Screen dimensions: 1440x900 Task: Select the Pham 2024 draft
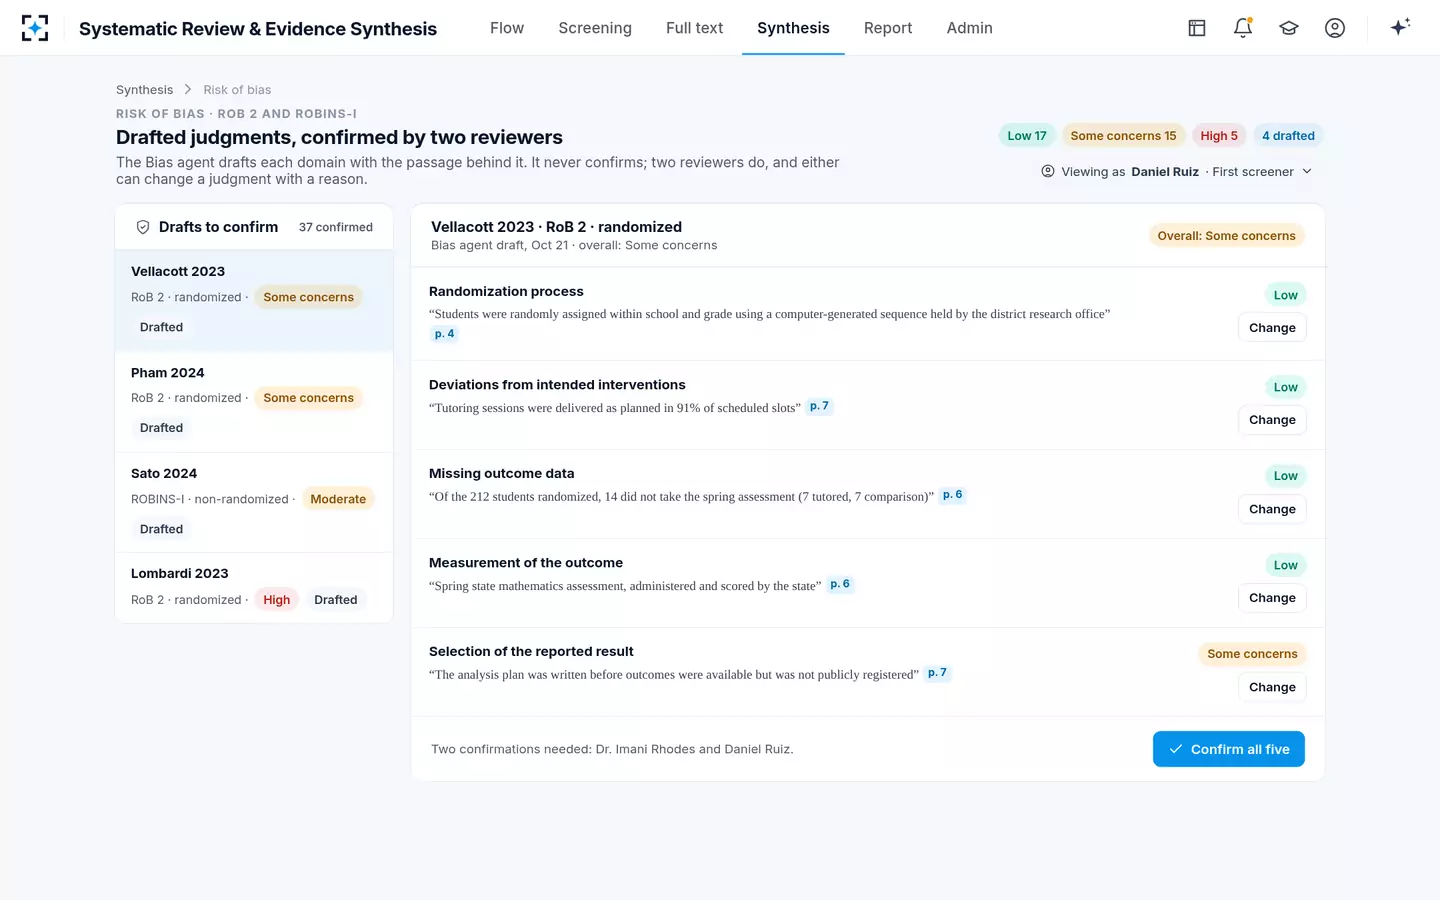pos(254,401)
